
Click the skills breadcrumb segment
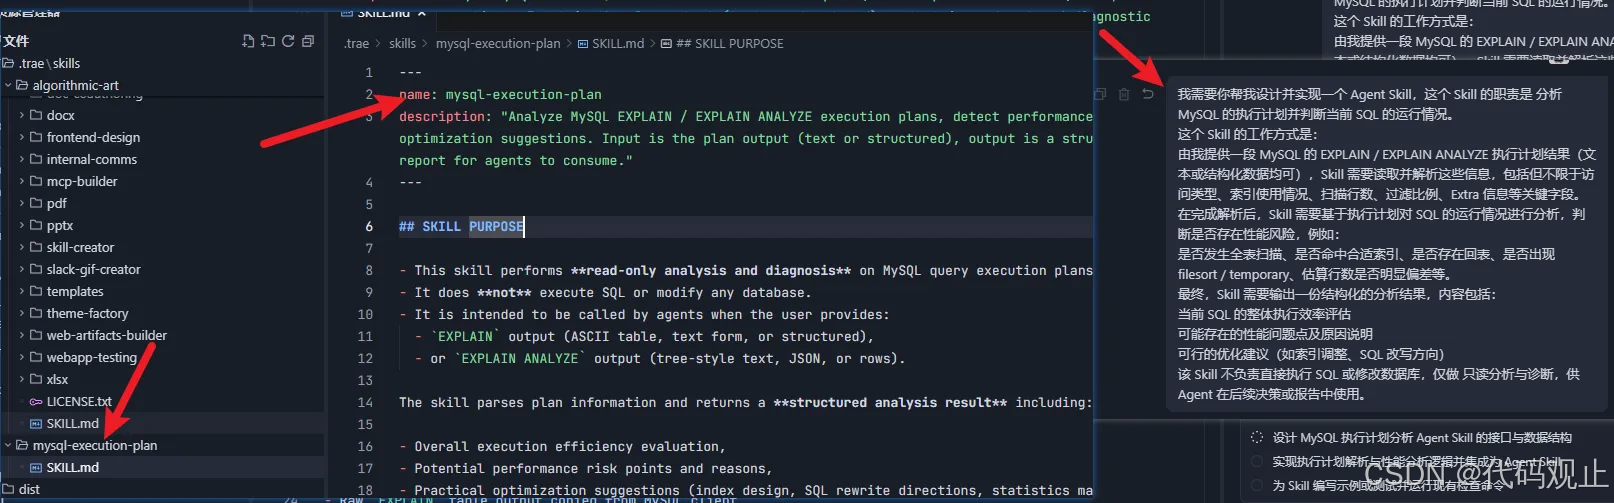(402, 43)
